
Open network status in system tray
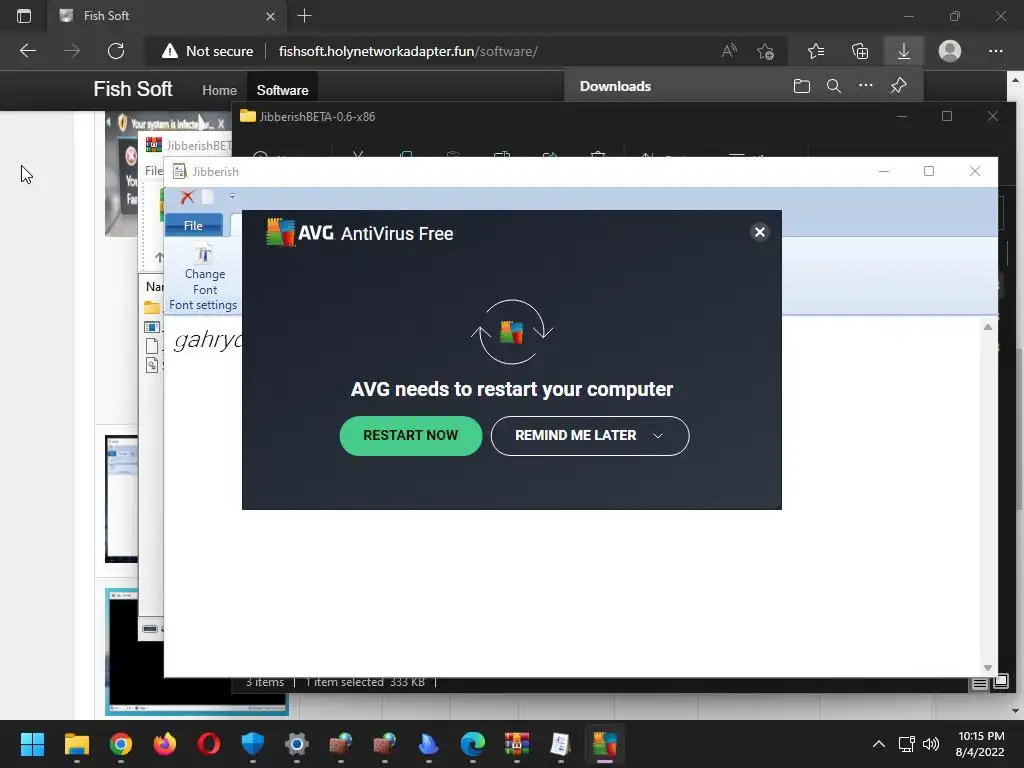pos(906,744)
